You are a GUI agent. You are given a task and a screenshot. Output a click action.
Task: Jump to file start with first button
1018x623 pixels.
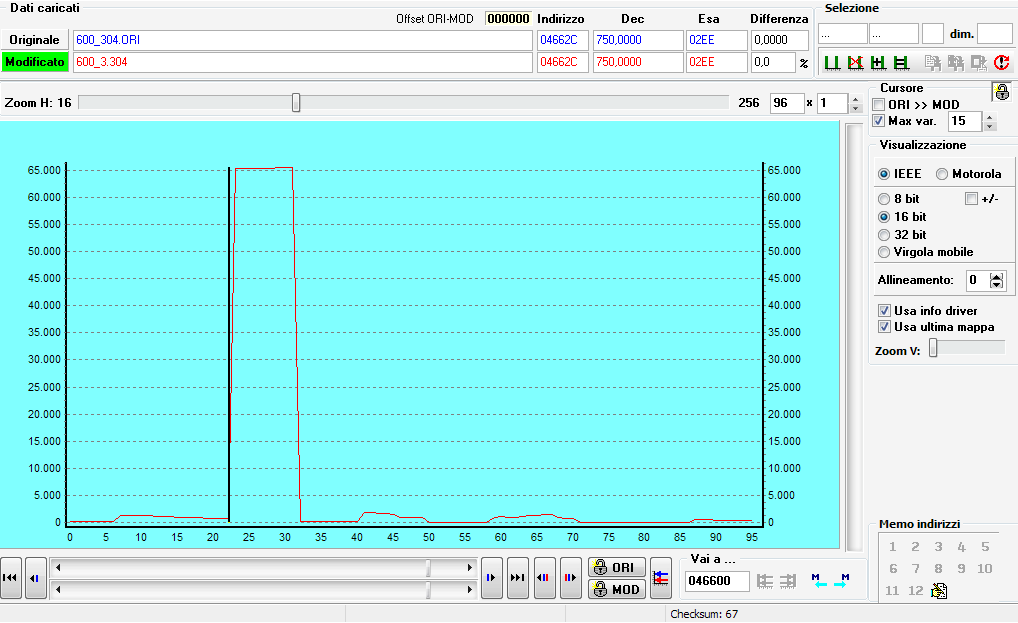tap(10, 578)
